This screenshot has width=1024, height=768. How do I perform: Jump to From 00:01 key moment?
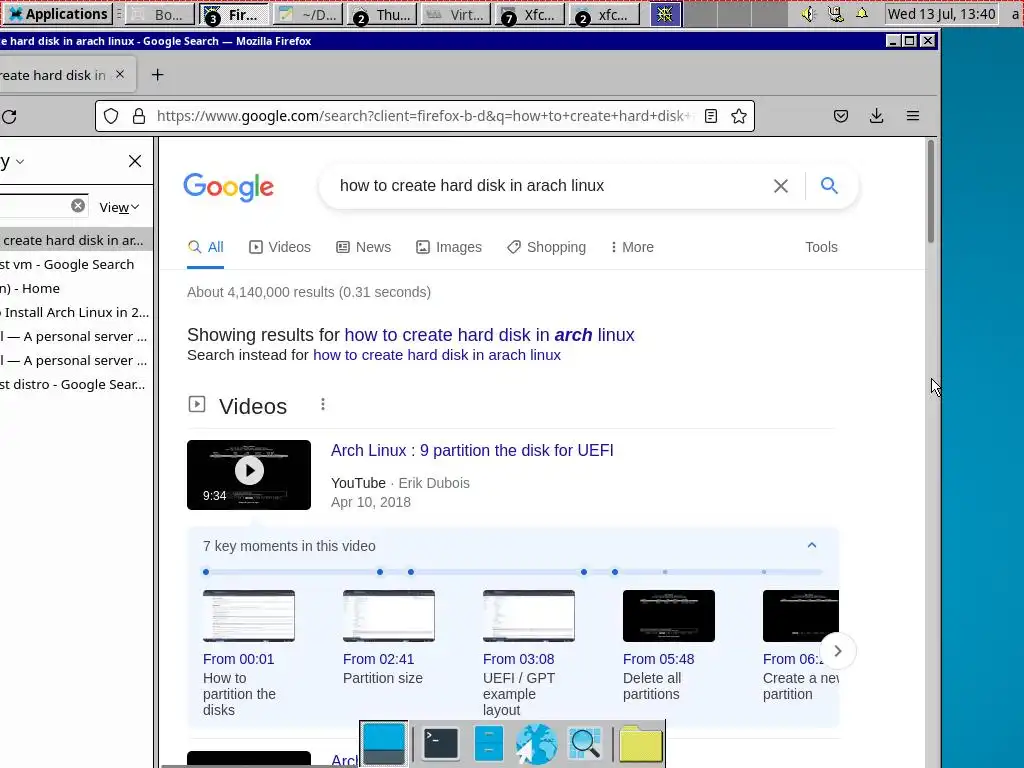coord(238,659)
